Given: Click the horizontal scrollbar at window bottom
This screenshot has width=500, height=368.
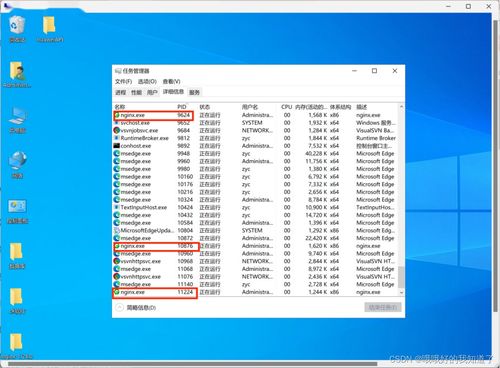Looking at the screenshot, I should click(190, 364).
